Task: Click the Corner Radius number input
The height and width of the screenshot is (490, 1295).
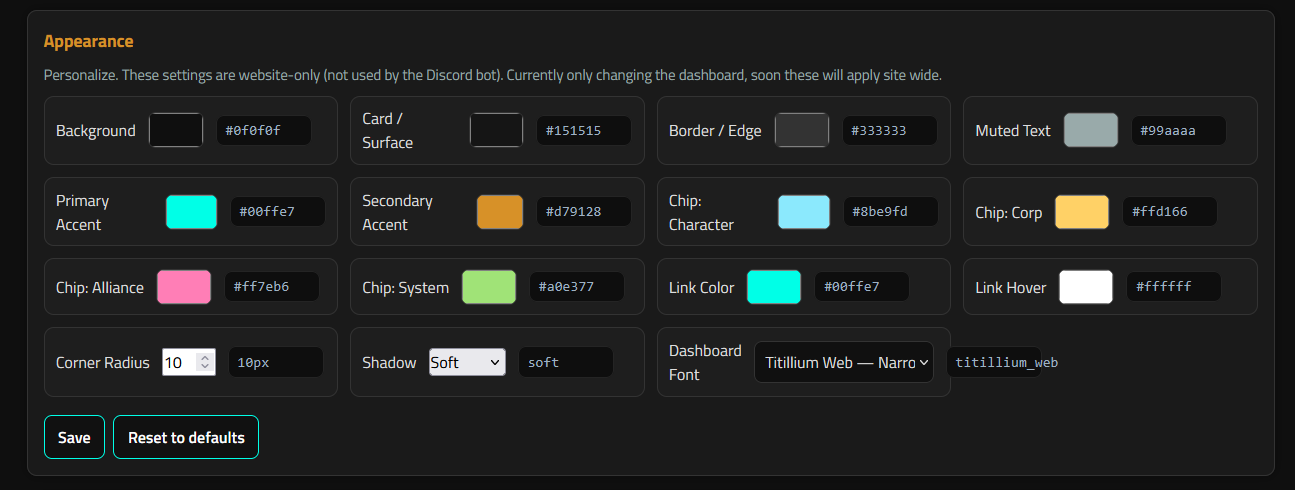Action: tap(179, 362)
